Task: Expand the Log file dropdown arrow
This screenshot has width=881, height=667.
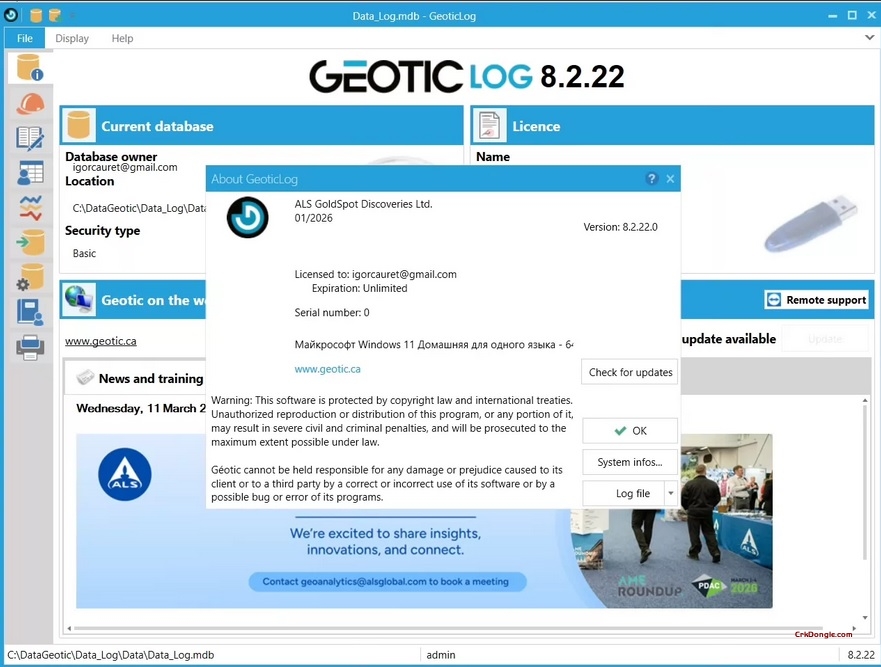Action: [x=671, y=493]
